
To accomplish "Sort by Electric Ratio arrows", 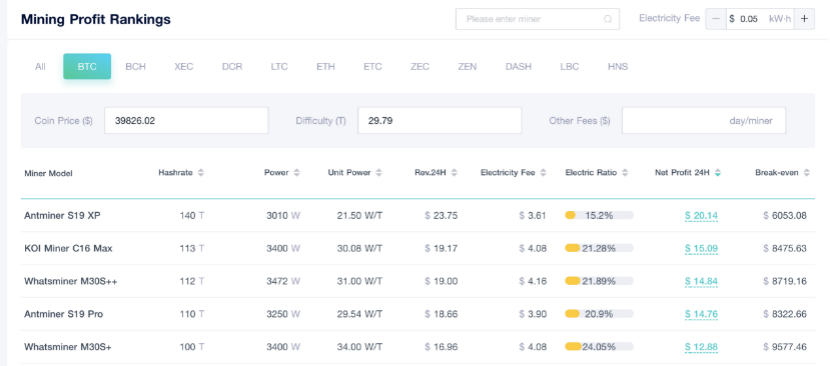I will [625, 173].
